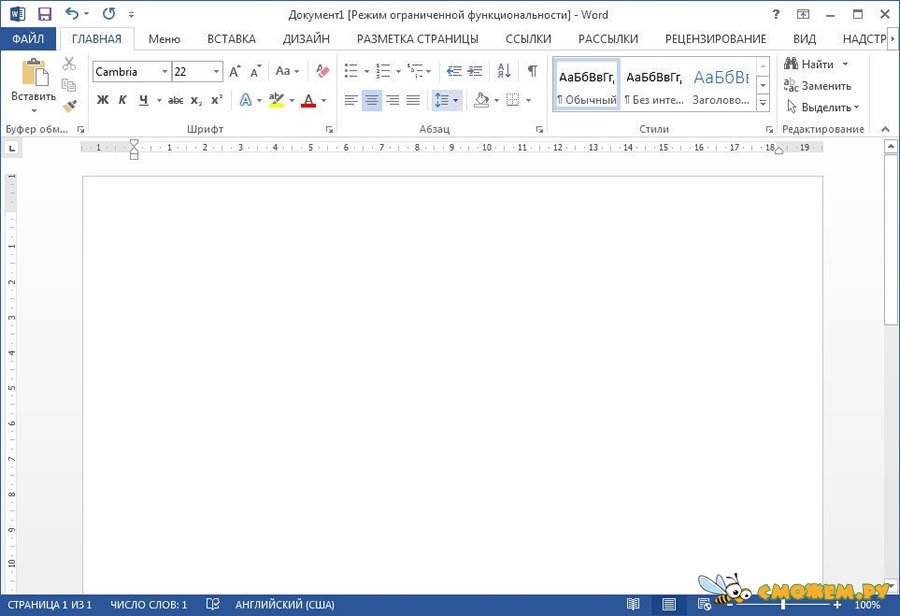Image resolution: width=900 pixels, height=616 pixels.
Task: Toggle Print Layout view in status bar
Action: pos(669,604)
